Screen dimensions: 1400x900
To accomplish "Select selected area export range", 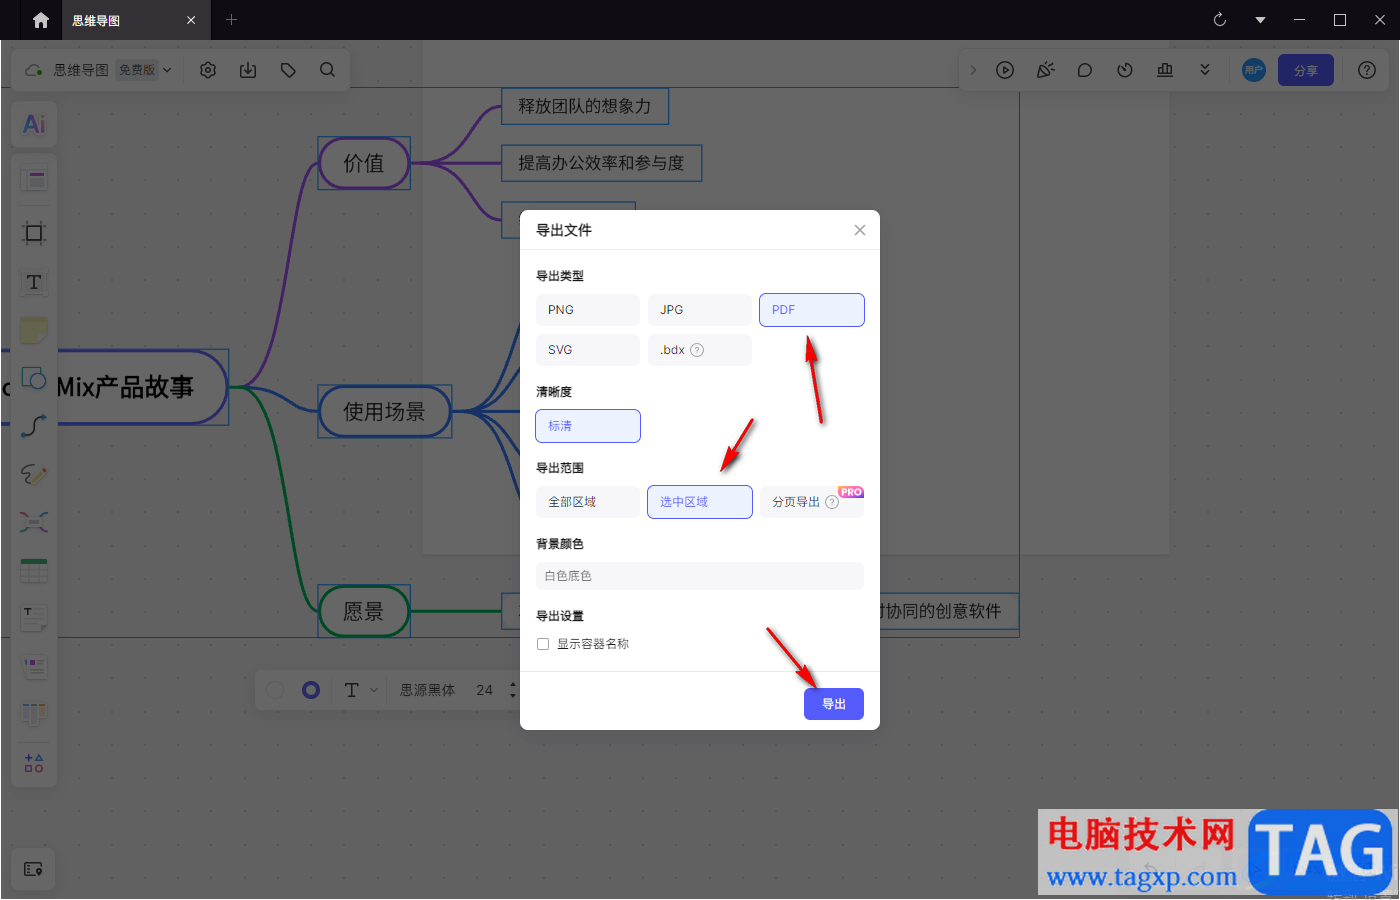I will 700,502.
